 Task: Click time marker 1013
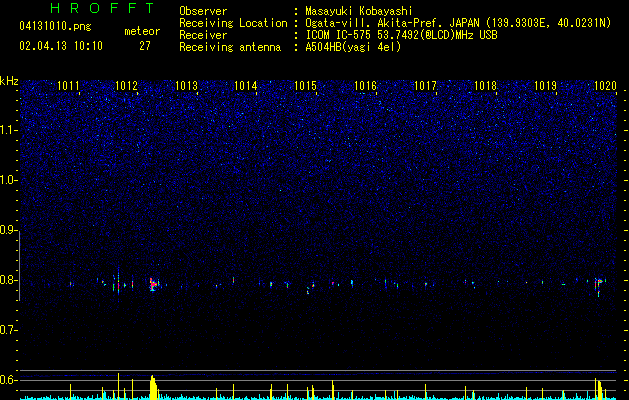click(x=187, y=86)
